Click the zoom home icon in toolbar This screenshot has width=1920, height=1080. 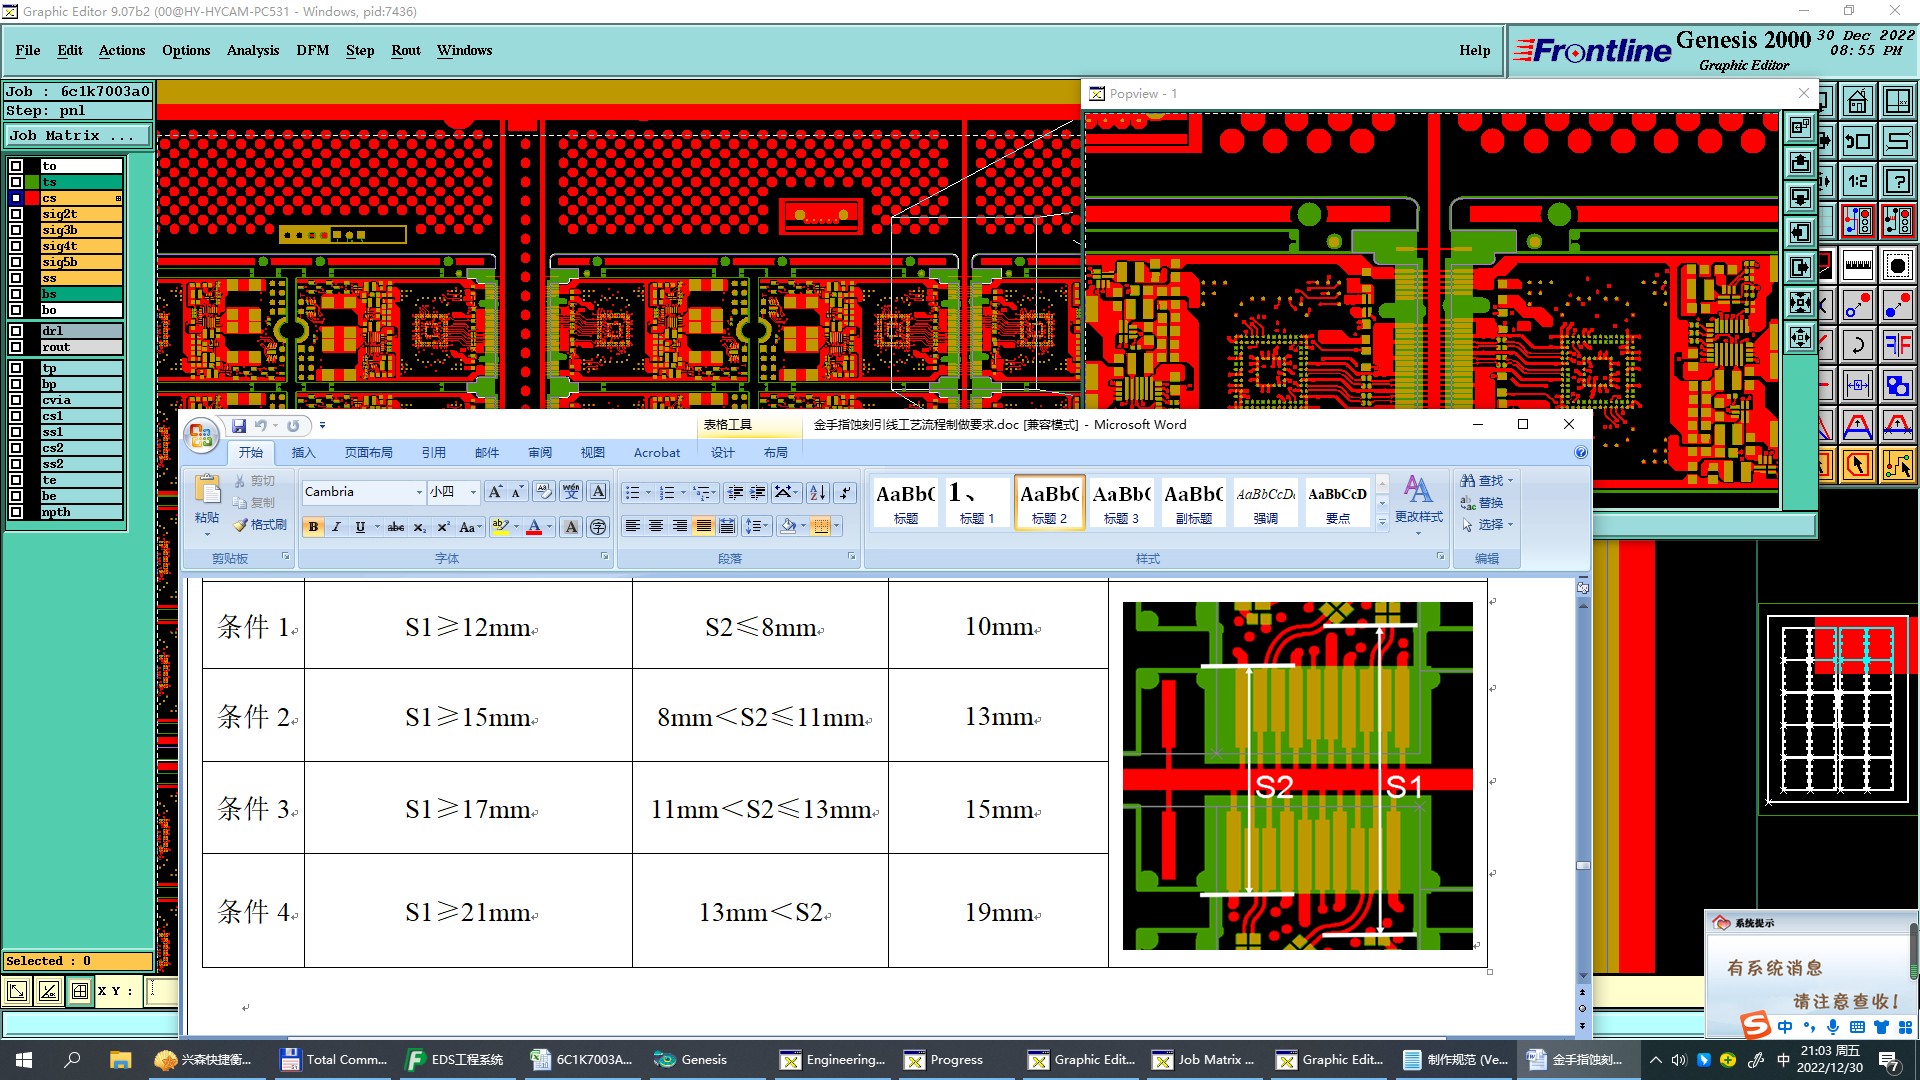click(1858, 101)
